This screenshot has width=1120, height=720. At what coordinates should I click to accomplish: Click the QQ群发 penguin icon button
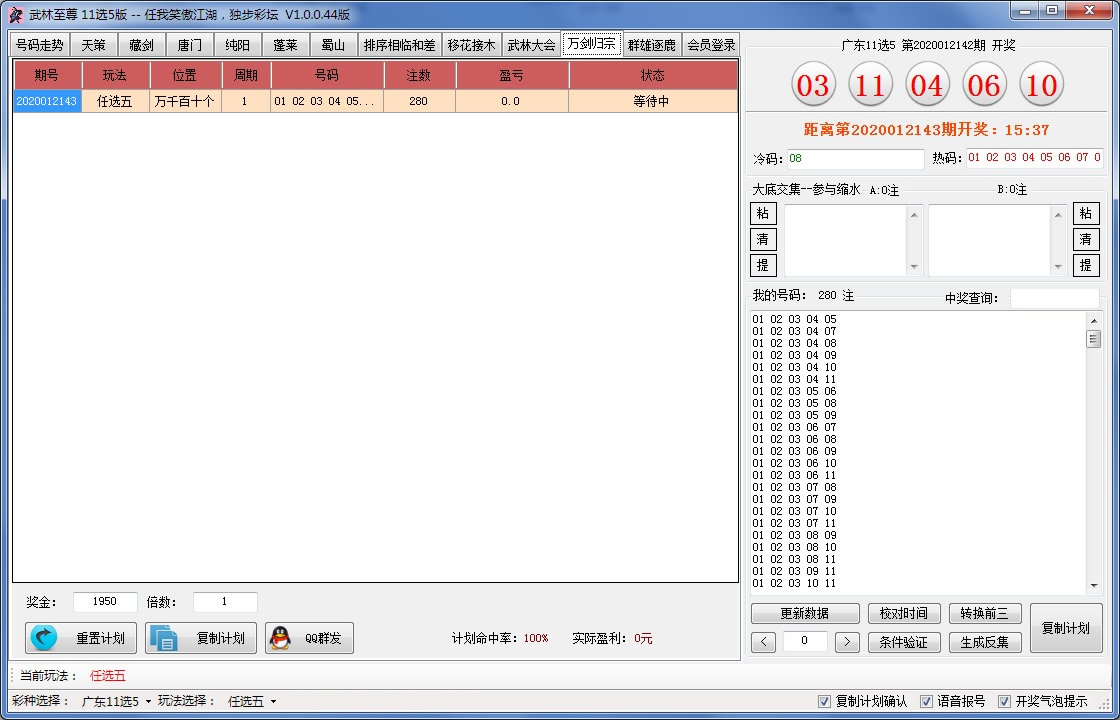coord(309,638)
